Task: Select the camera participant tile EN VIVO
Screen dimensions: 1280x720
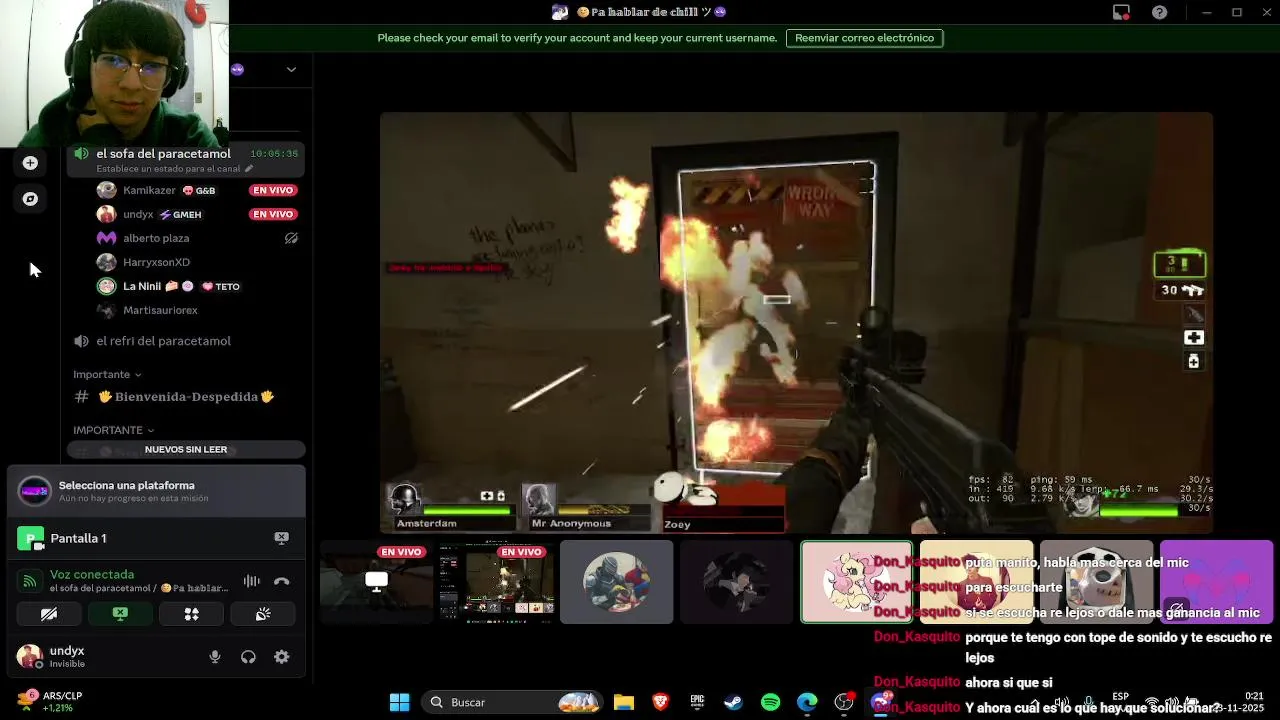Action: tap(376, 582)
